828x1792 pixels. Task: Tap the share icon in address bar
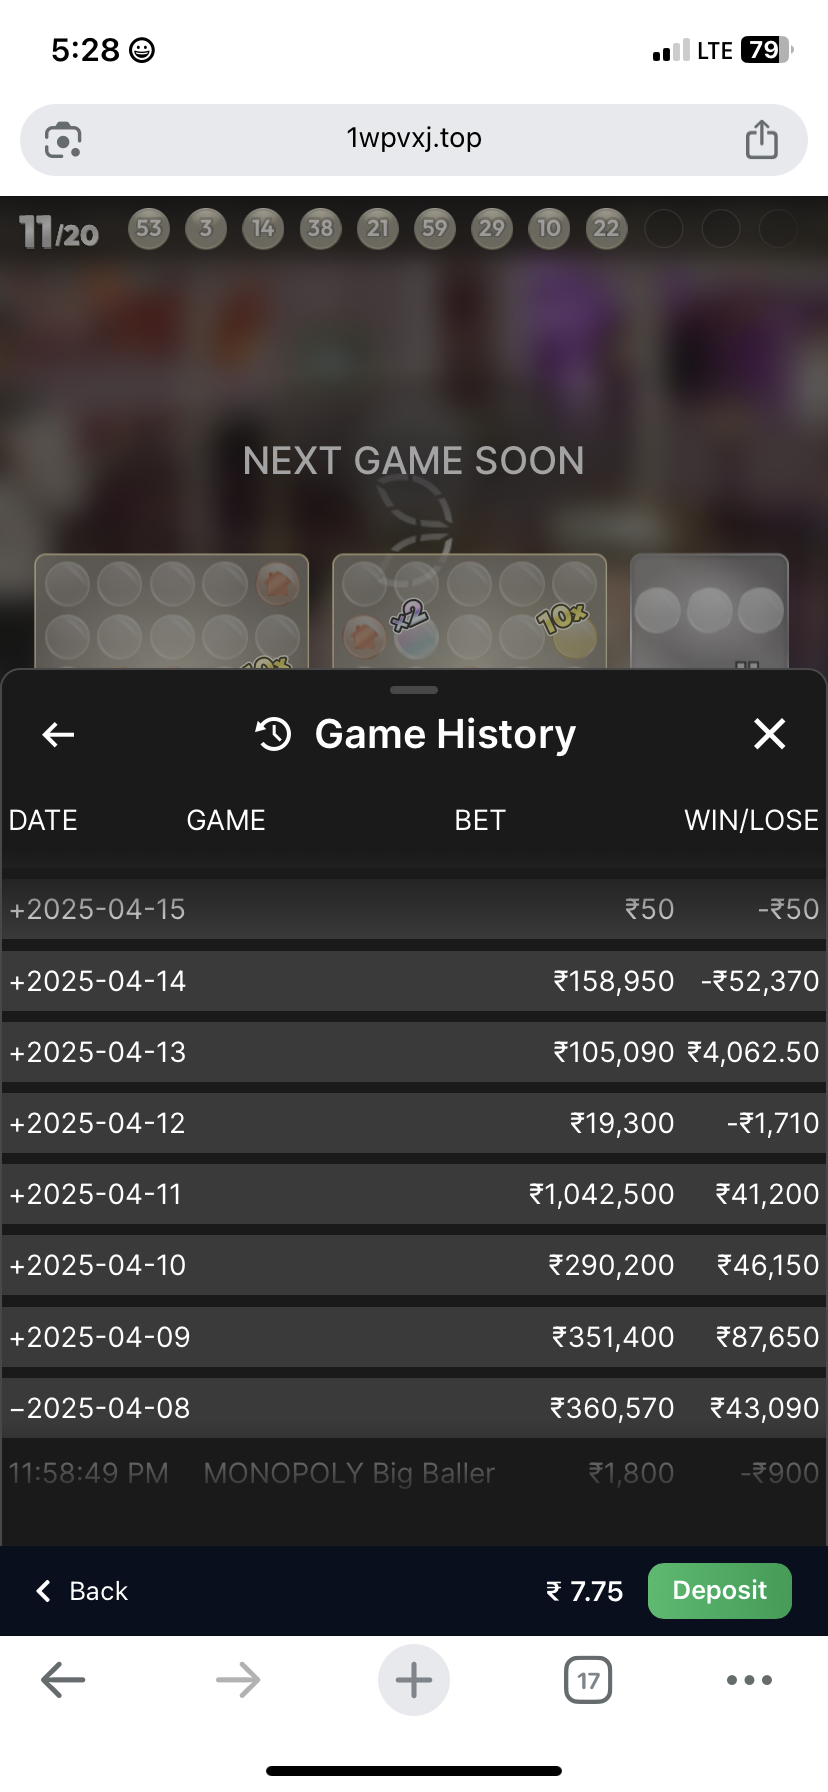tap(761, 140)
